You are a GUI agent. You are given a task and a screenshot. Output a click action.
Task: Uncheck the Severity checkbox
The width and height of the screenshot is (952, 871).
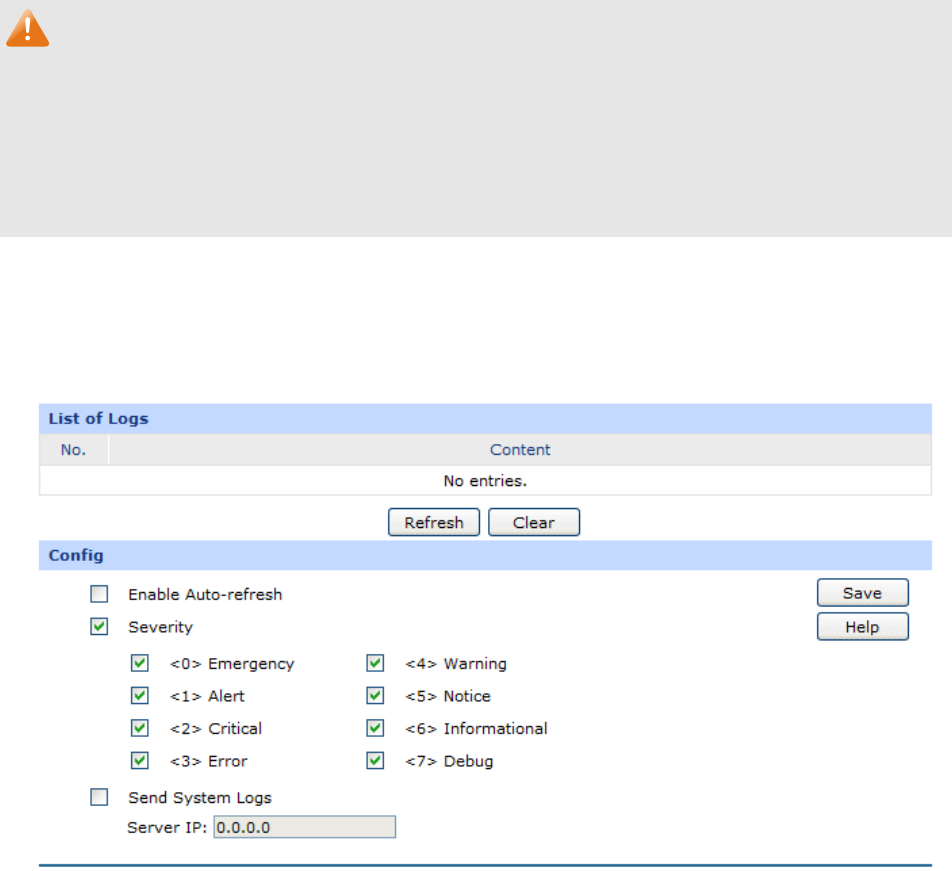(99, 626)
